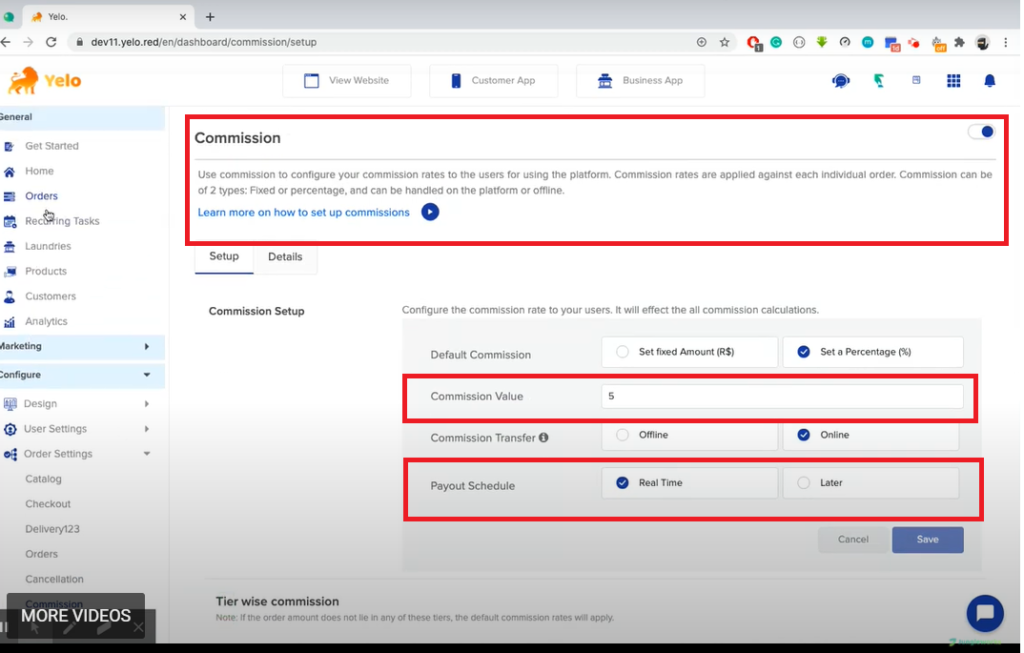The width and height of the screenshot is (1024, 653).
Task: Click the Orders list icon
Action: (9, 197)
